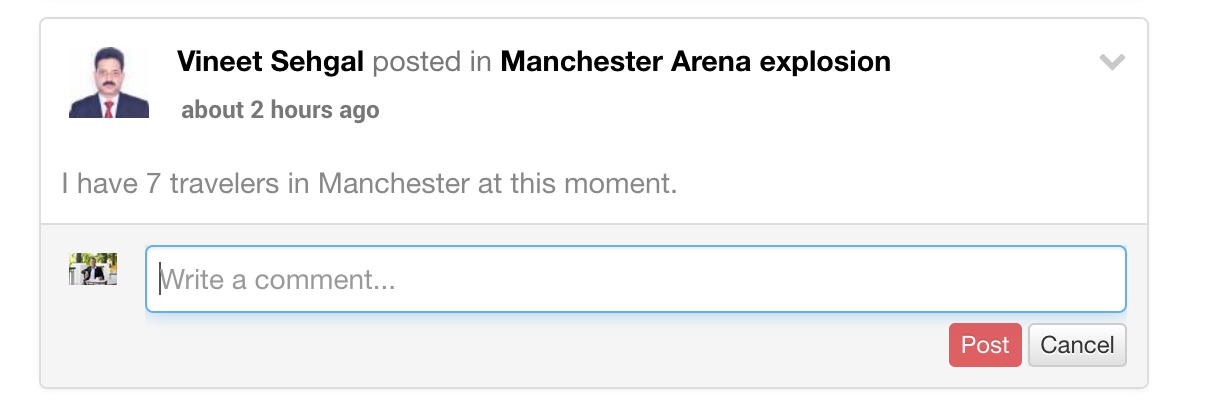
Task: Click the red Post button
Action: (985, 345)
